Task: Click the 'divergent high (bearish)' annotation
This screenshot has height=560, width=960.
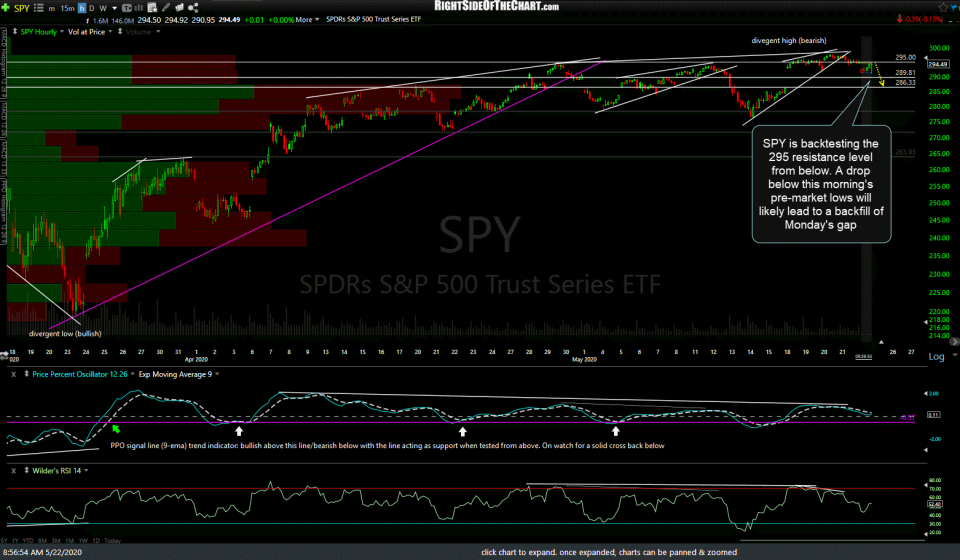Action: click(x=789, y=40)
